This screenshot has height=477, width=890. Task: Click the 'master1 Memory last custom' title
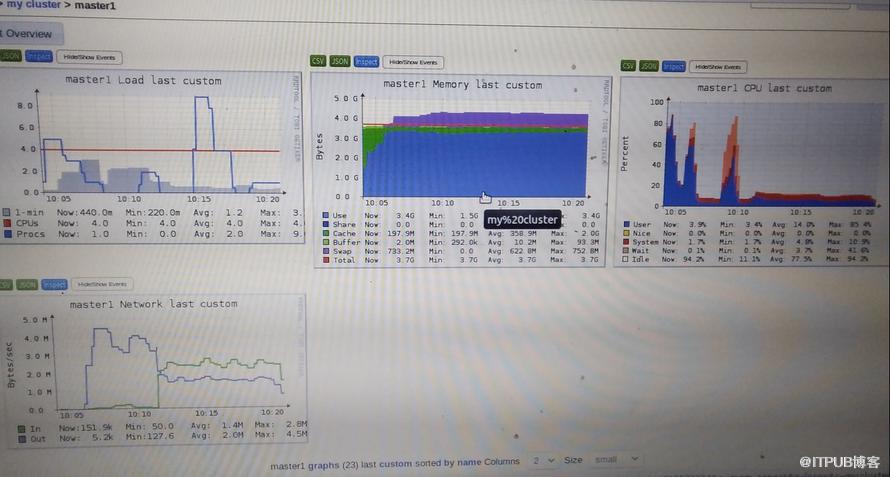pyautogui.click(x=463, y=85)
